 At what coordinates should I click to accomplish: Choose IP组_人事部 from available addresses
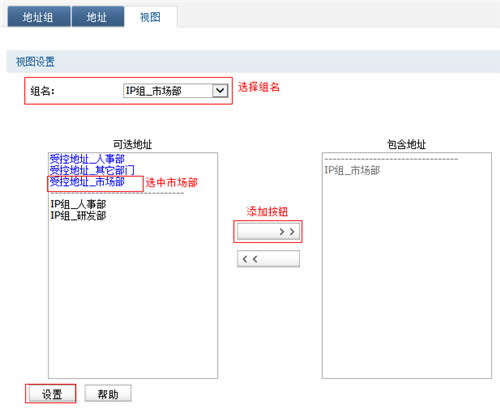pos(78,204)
